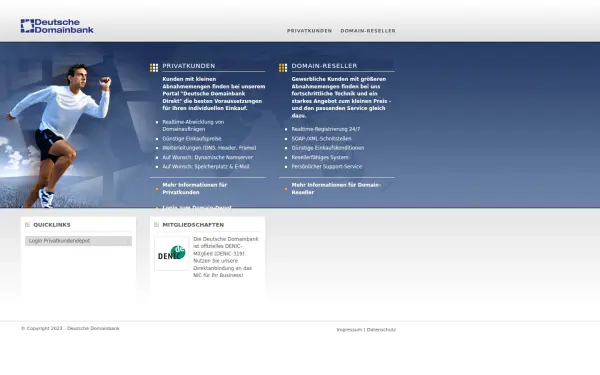
Task: Click 'Auf Wunsch: Speicherplatz & E-Mail' item
Action: click(x=206, y=166)
